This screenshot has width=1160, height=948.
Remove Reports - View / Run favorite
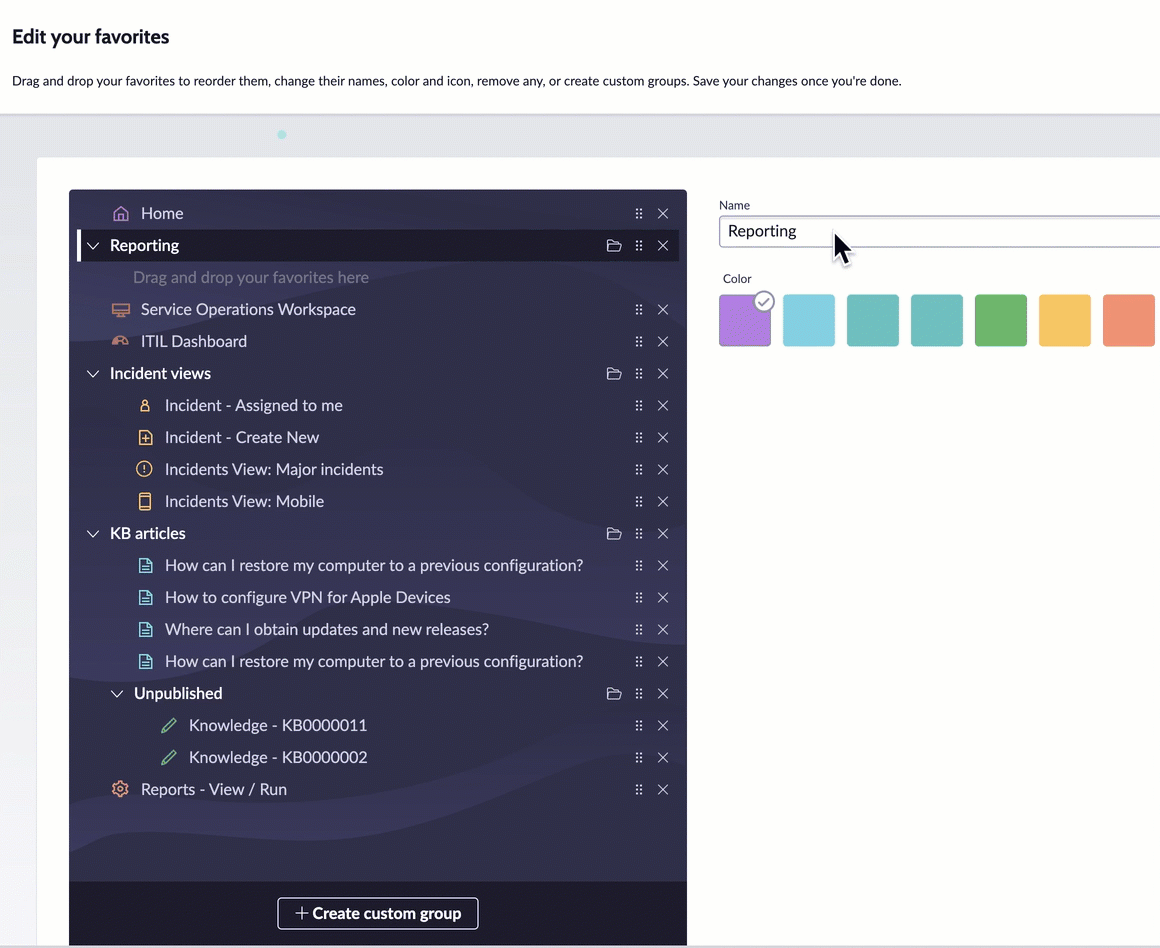pos(663,790)
